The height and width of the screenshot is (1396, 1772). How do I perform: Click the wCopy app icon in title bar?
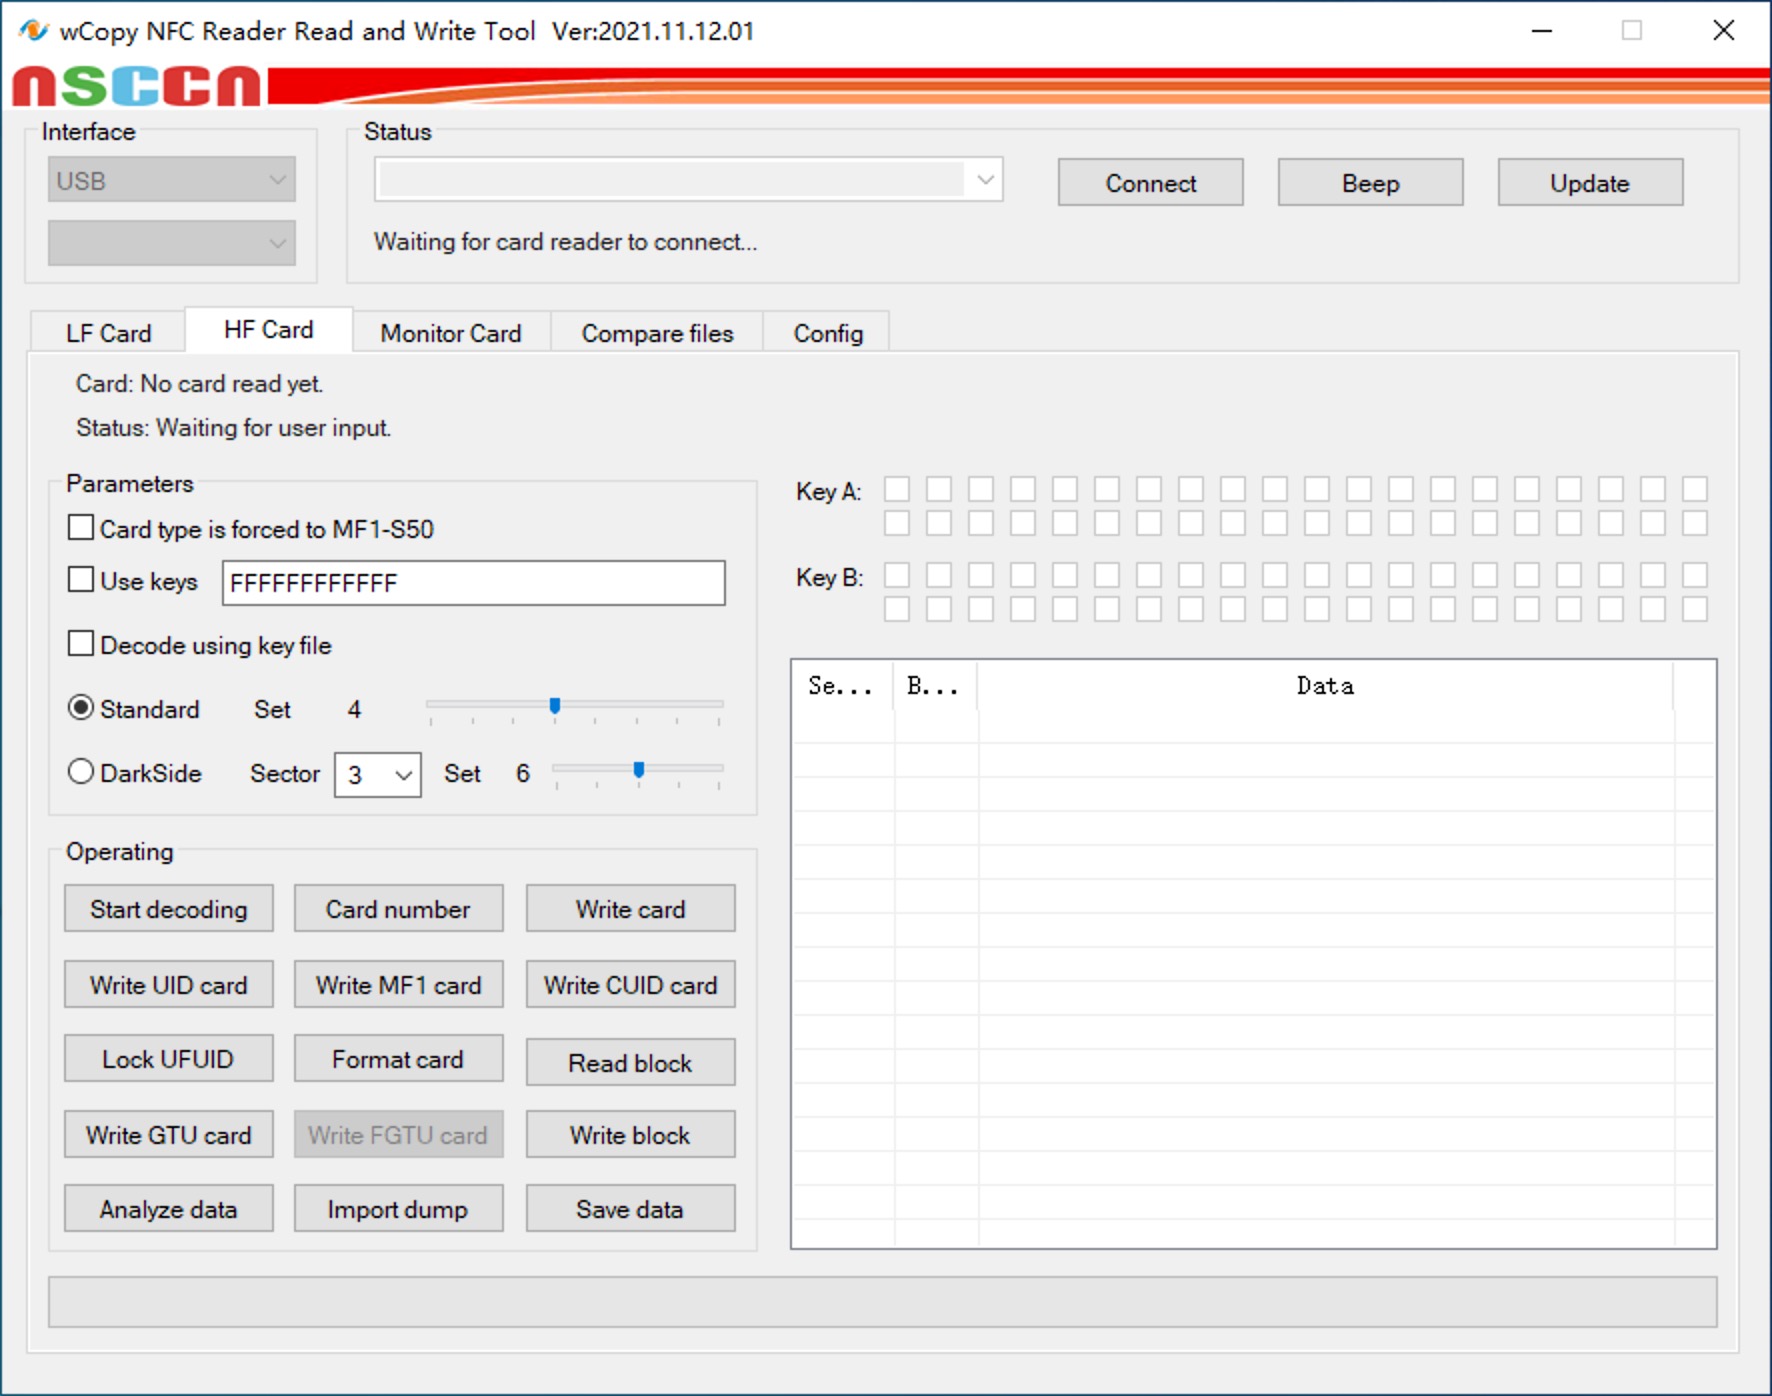pyautogui.click(x=33, y=31)
